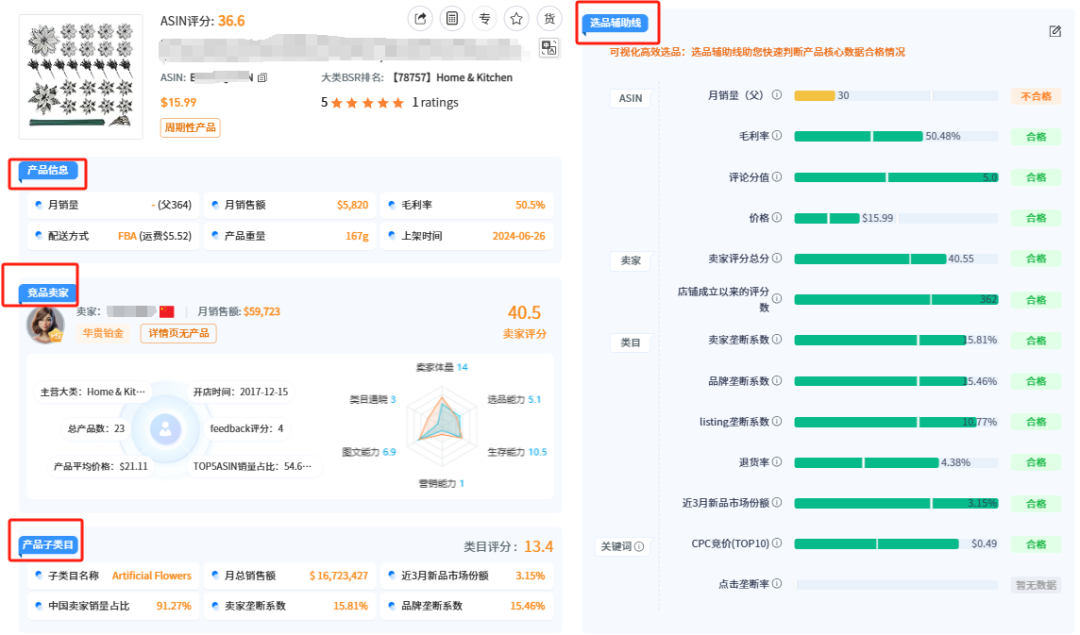Click the info icon next to 退货率
1080x635 pixels.
(x=777, y=462)
